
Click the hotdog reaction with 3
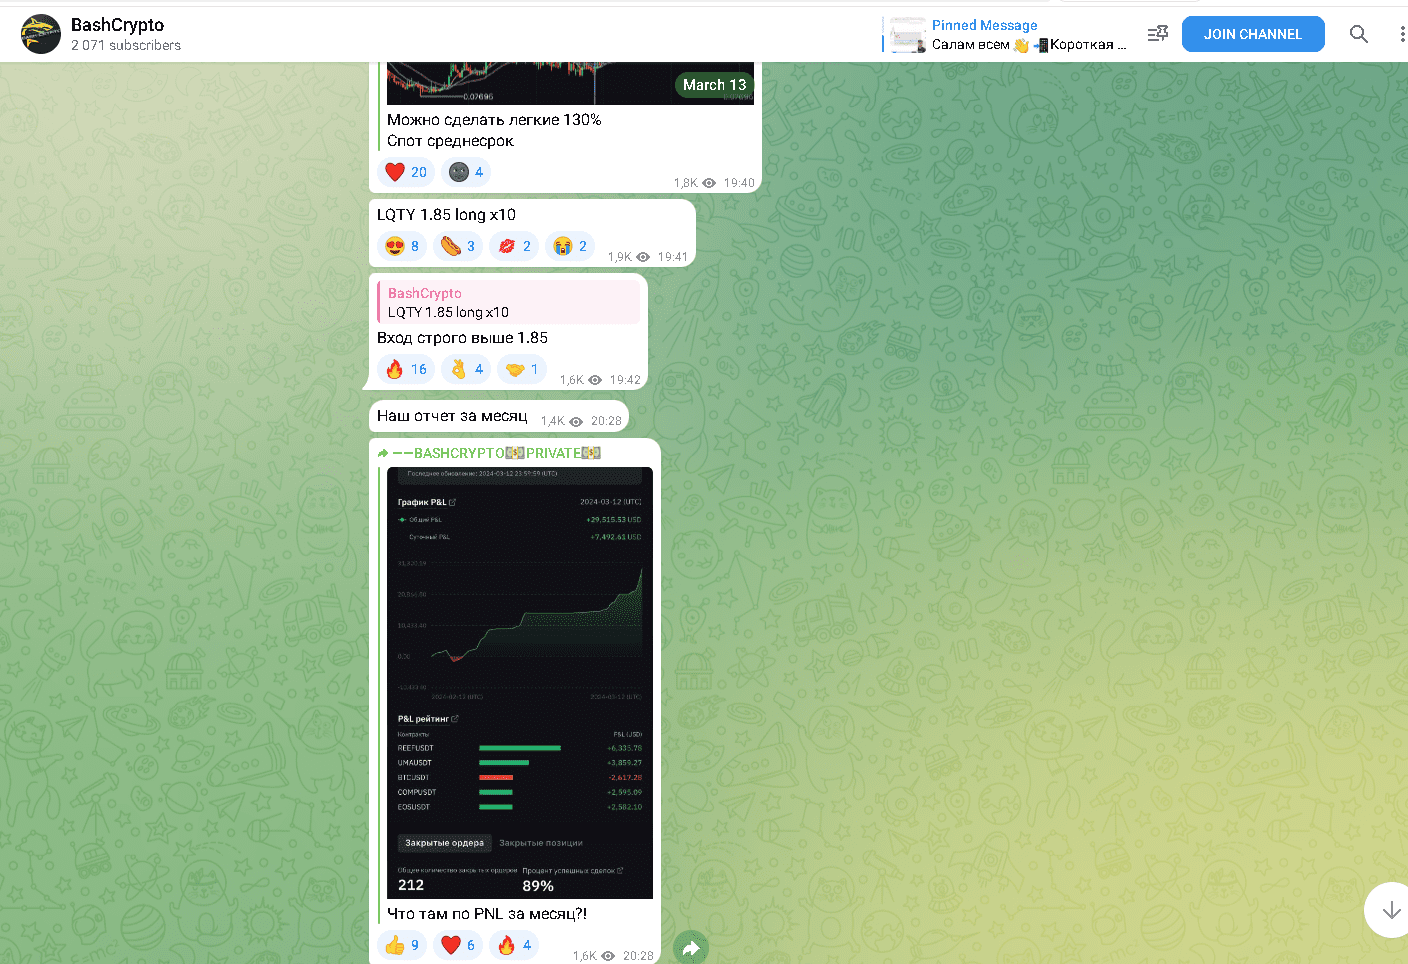458,246
